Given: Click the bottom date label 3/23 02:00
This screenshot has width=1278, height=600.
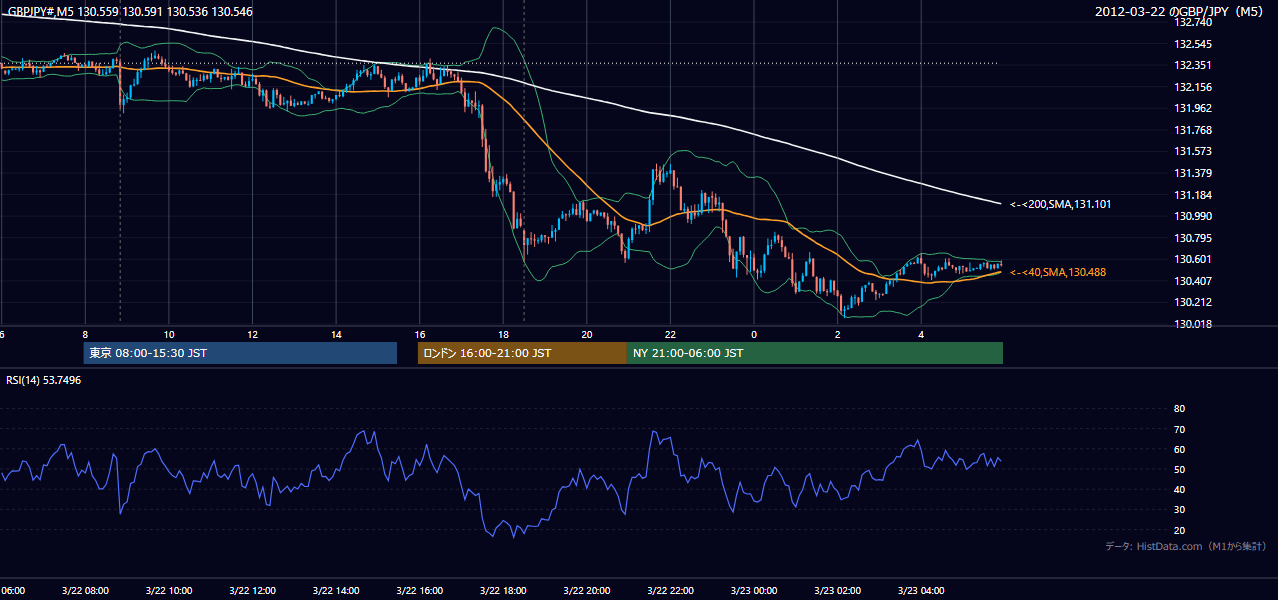Looking at the screenshot, I should click(x=838, y=590).
